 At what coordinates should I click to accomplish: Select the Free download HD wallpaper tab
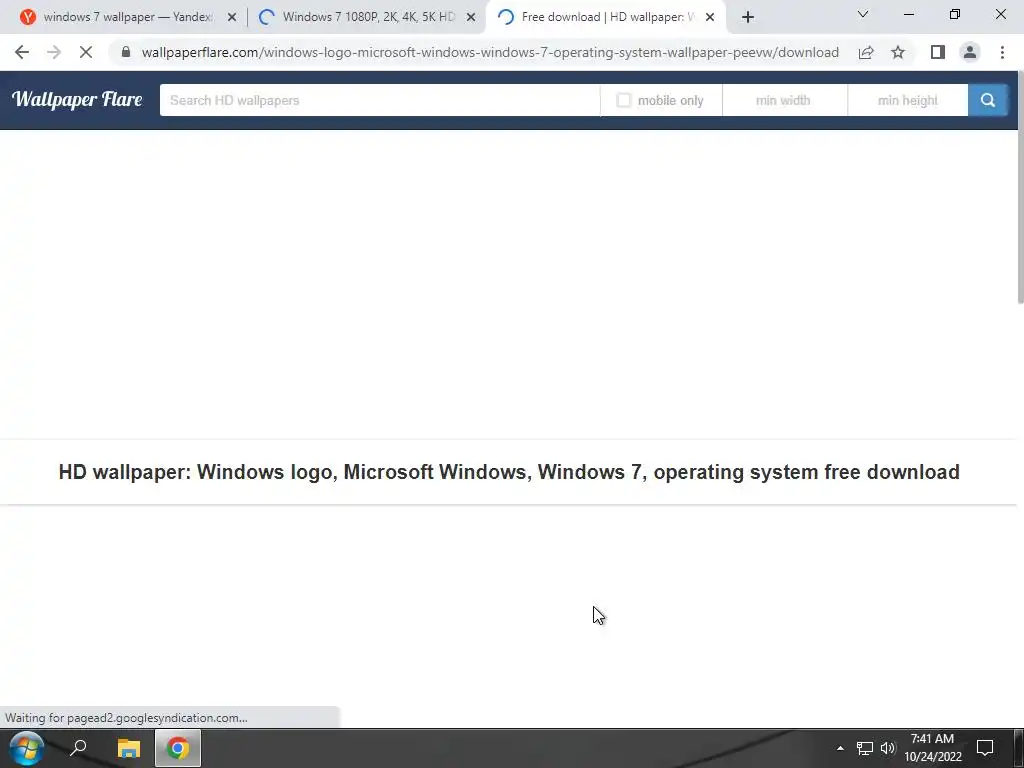[607, 17]
